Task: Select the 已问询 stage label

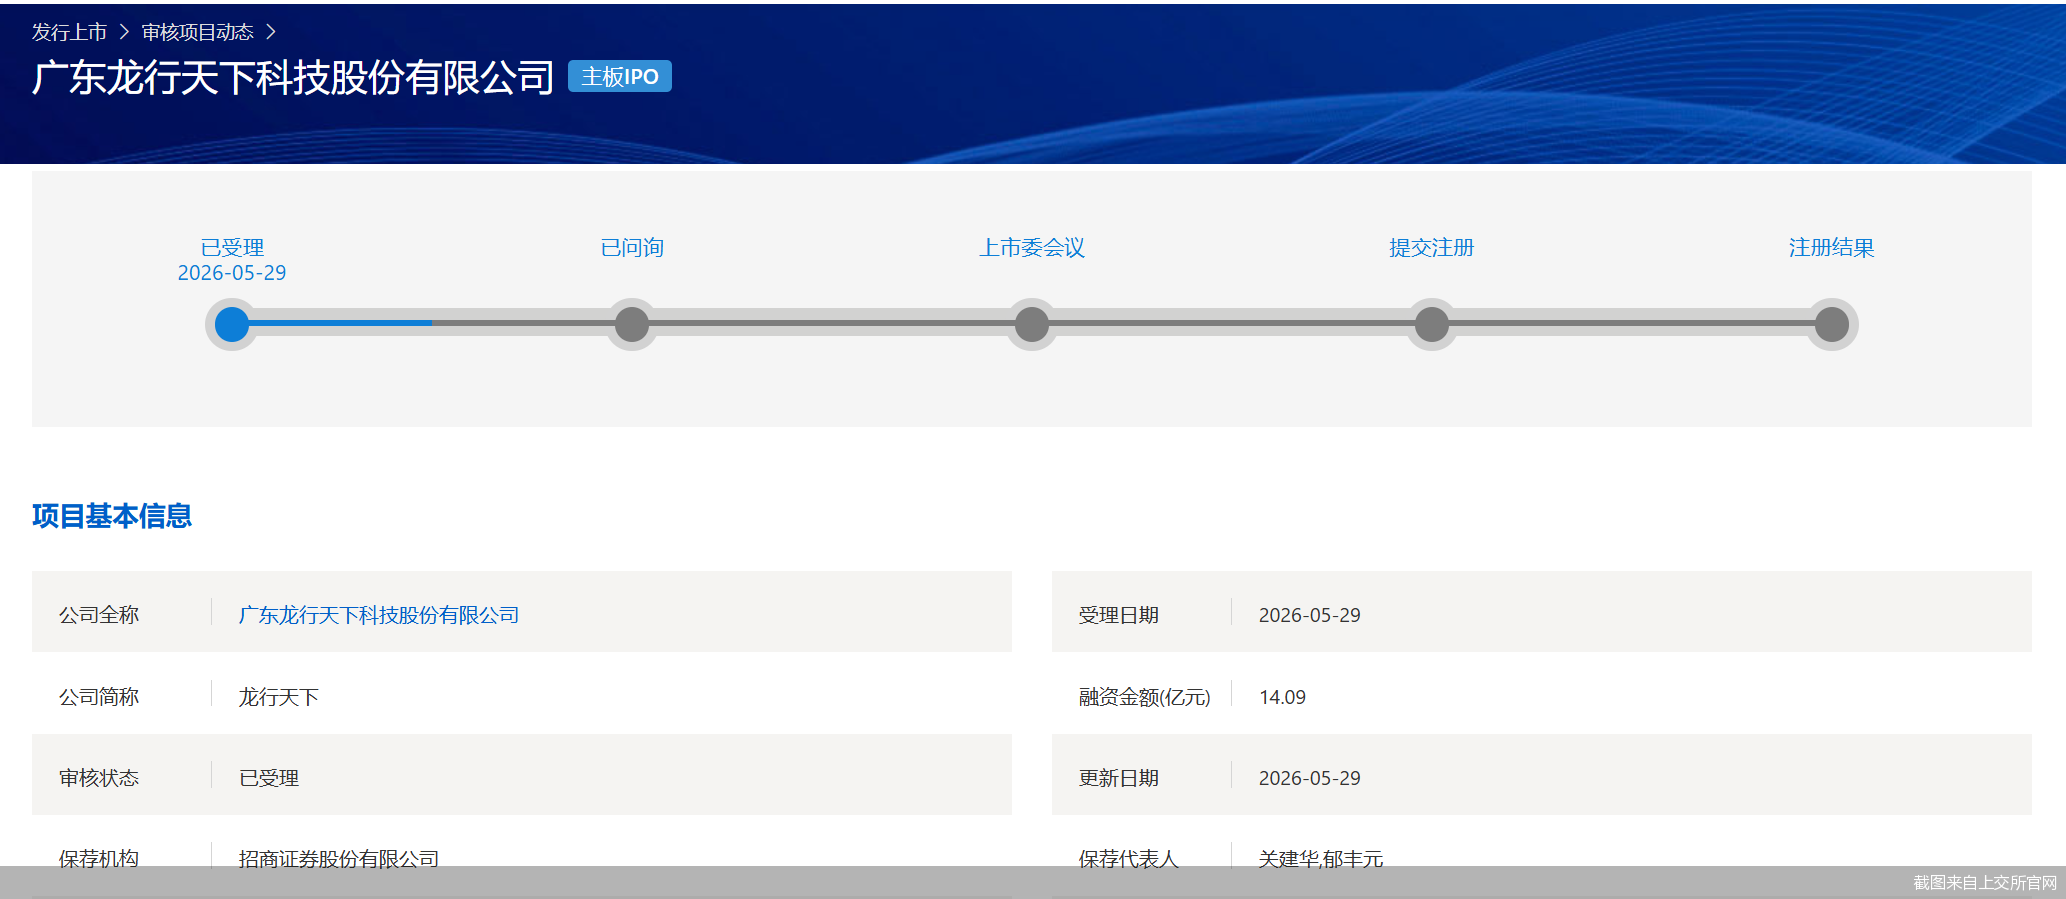Action: (632, 247)
